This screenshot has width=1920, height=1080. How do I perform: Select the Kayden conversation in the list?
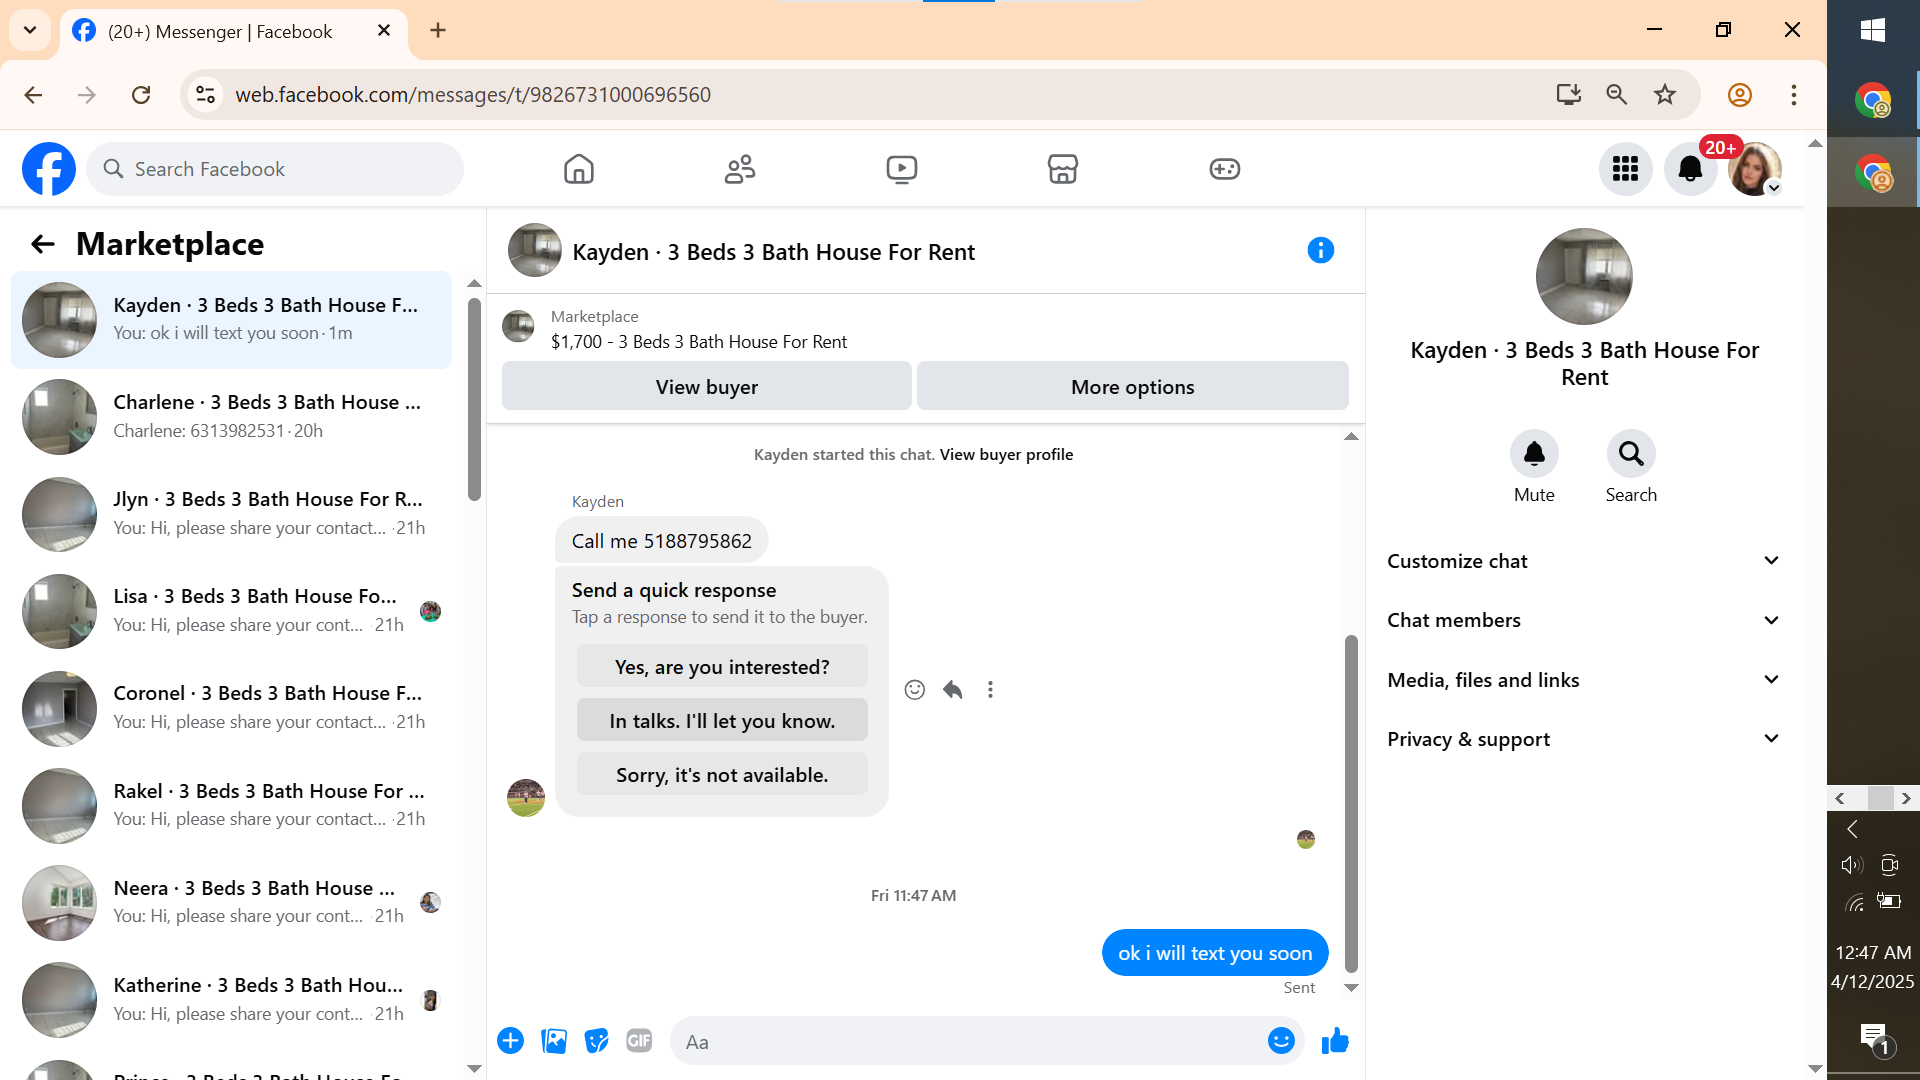(232, 320)
